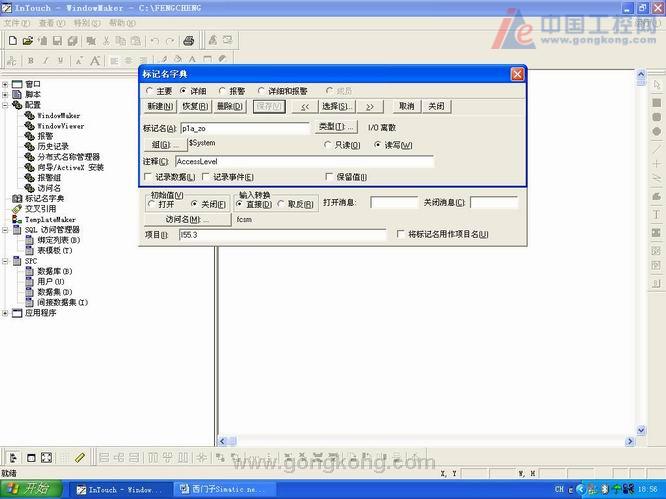Viewport: 666px width, 499px height.
Task: Select the 主要 radio button
Action: click(x=149, y=91)
